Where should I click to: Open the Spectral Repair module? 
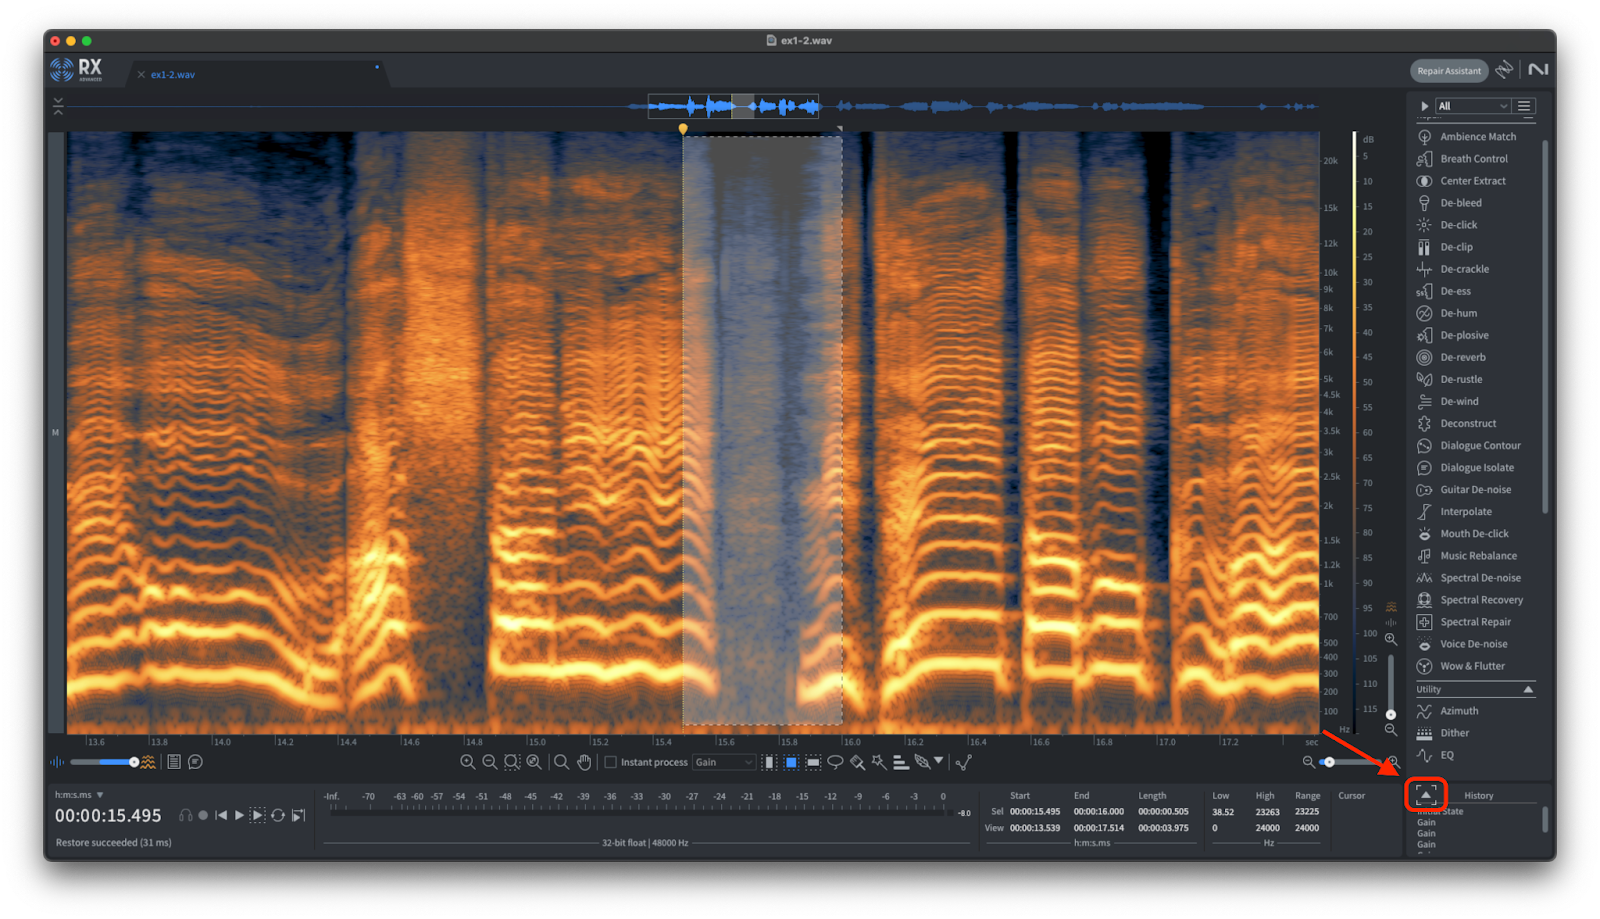click(x=1475, y=622)
